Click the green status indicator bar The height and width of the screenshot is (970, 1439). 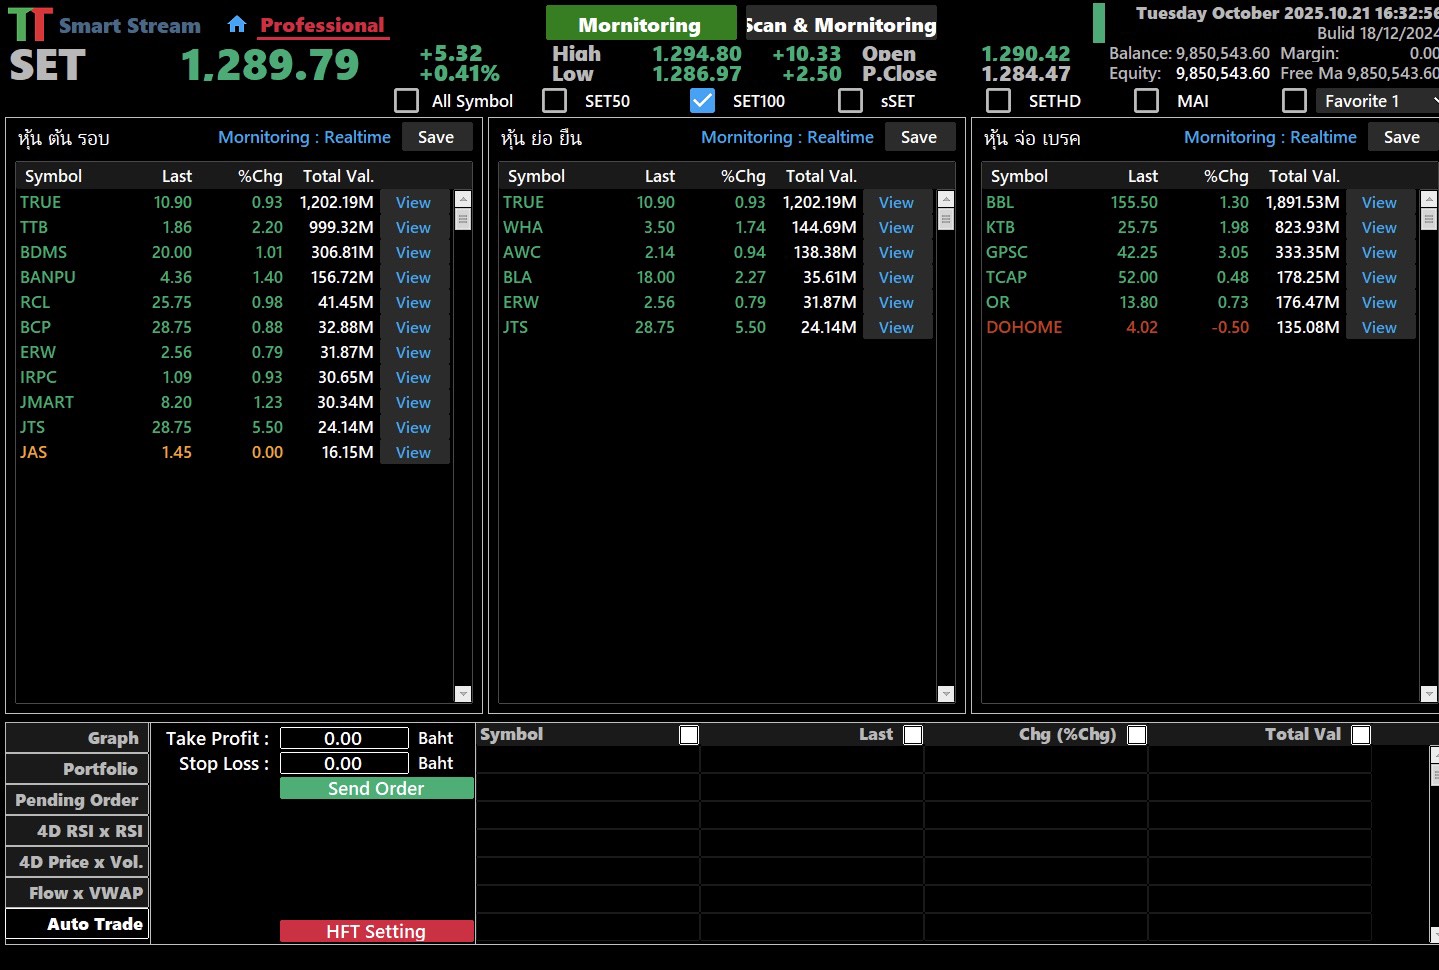[1099, 23]
